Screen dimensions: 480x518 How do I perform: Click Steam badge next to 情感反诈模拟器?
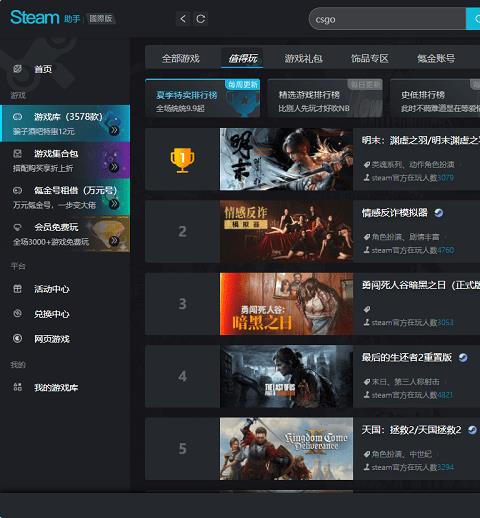[x=439, y=213]
